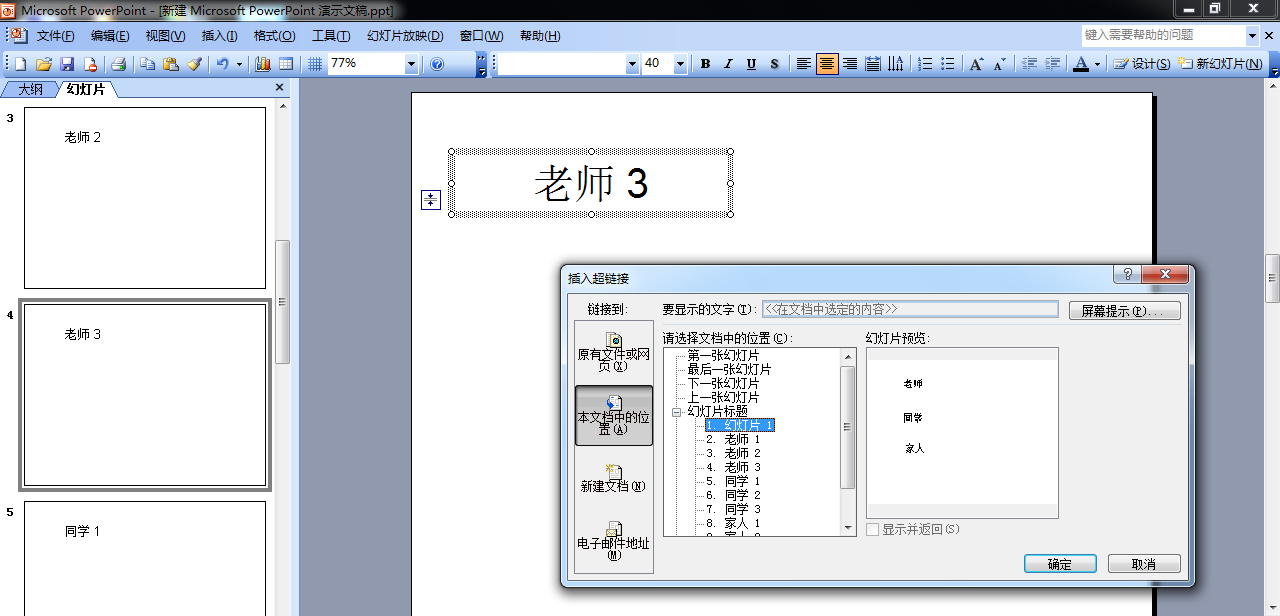Toggle Bold formatting
The width and height of the screenshot is (1280, 616).
tap(705, 64)
